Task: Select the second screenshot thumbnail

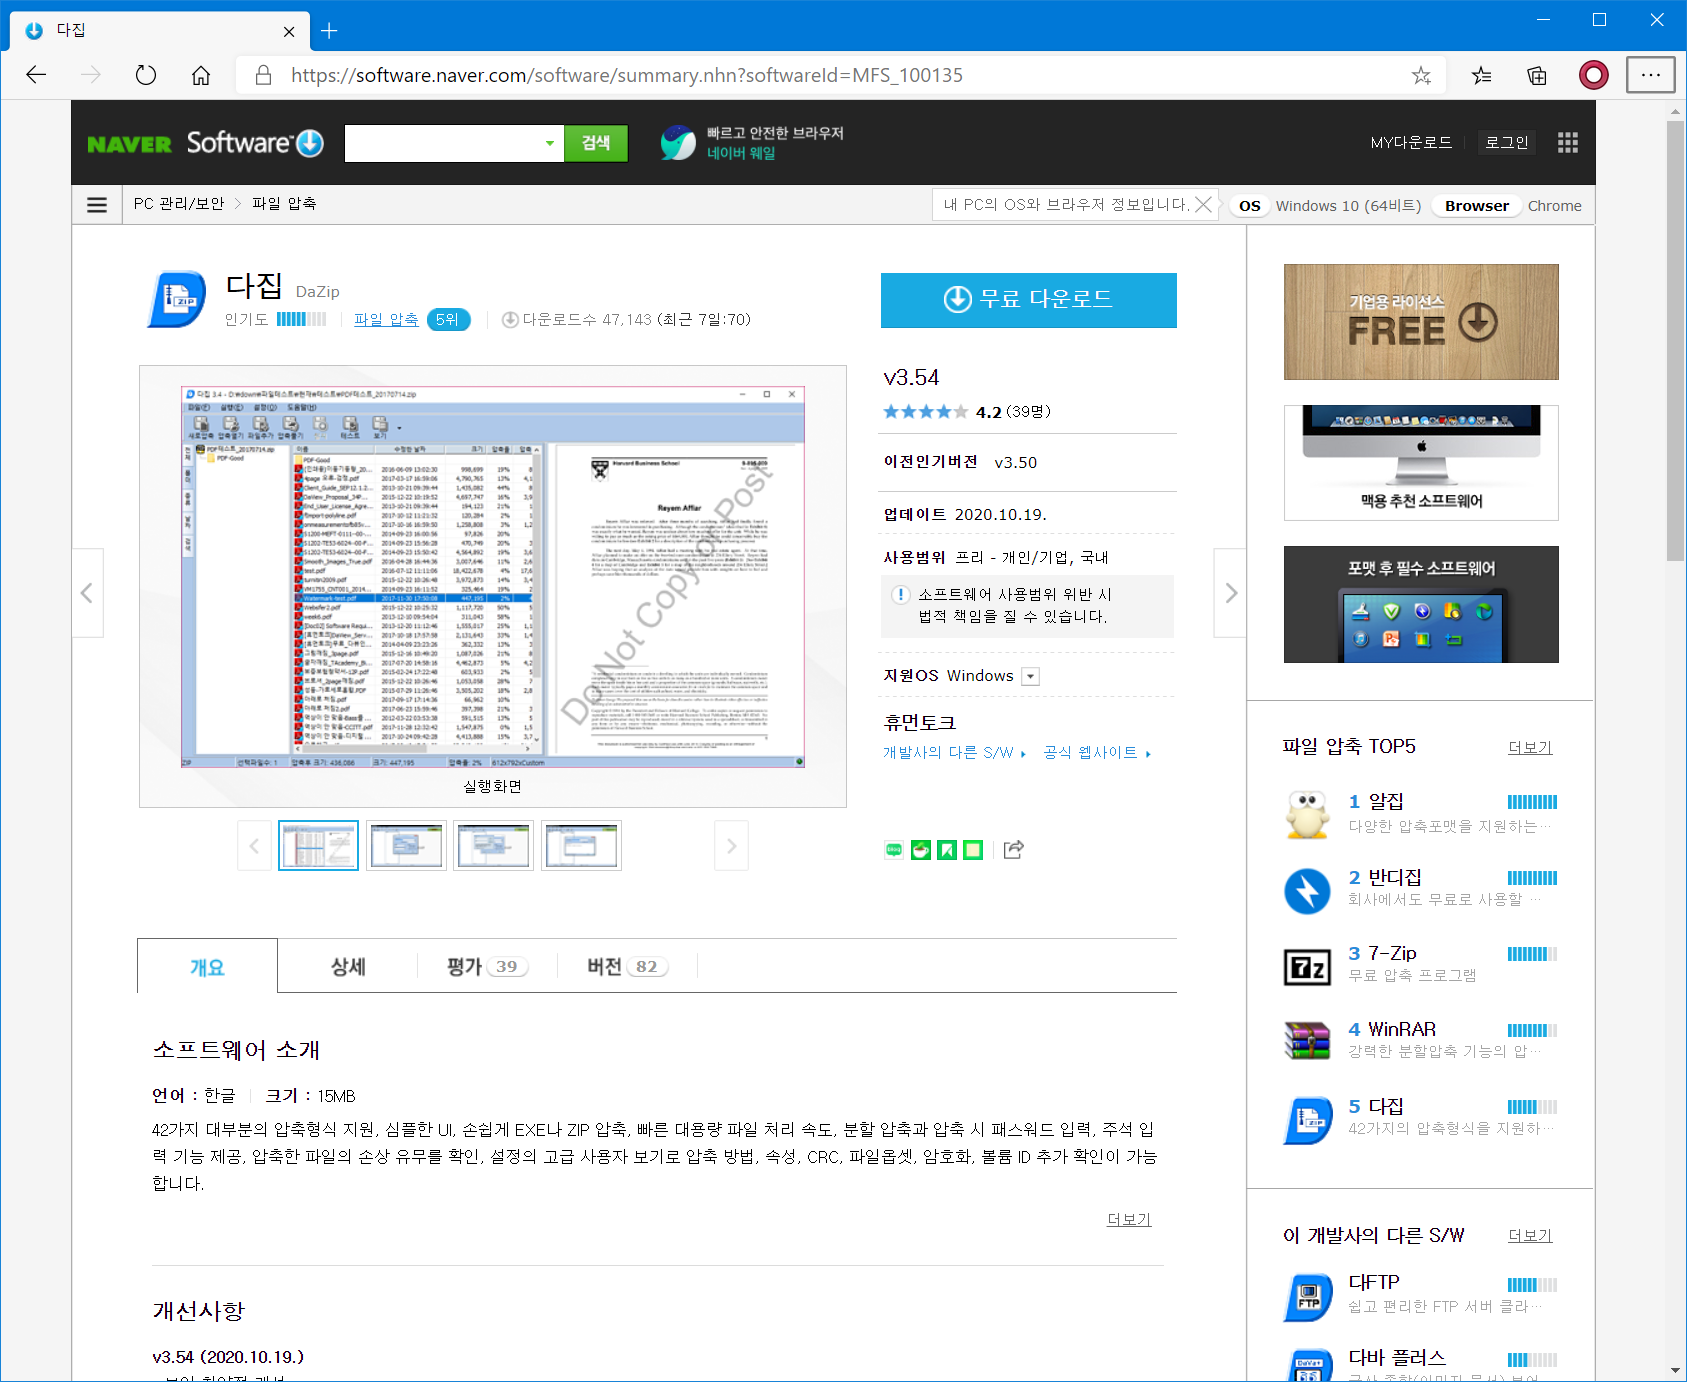Action: (406, 846)
